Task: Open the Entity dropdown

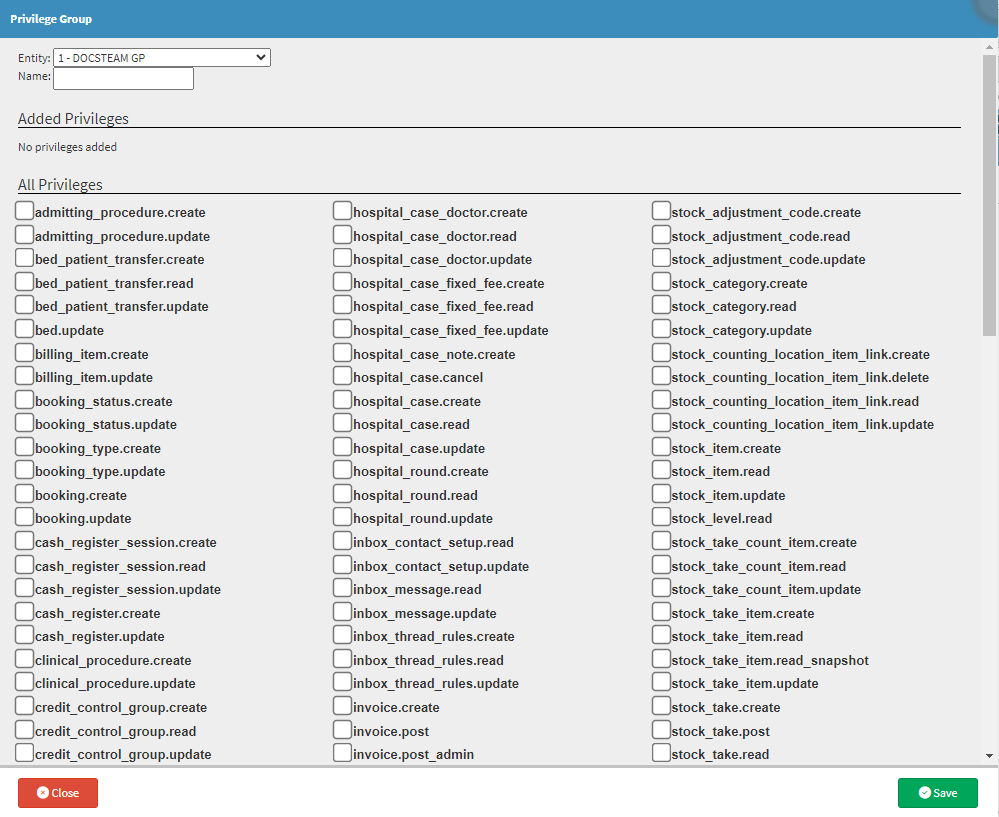Action: coord(161,58)
